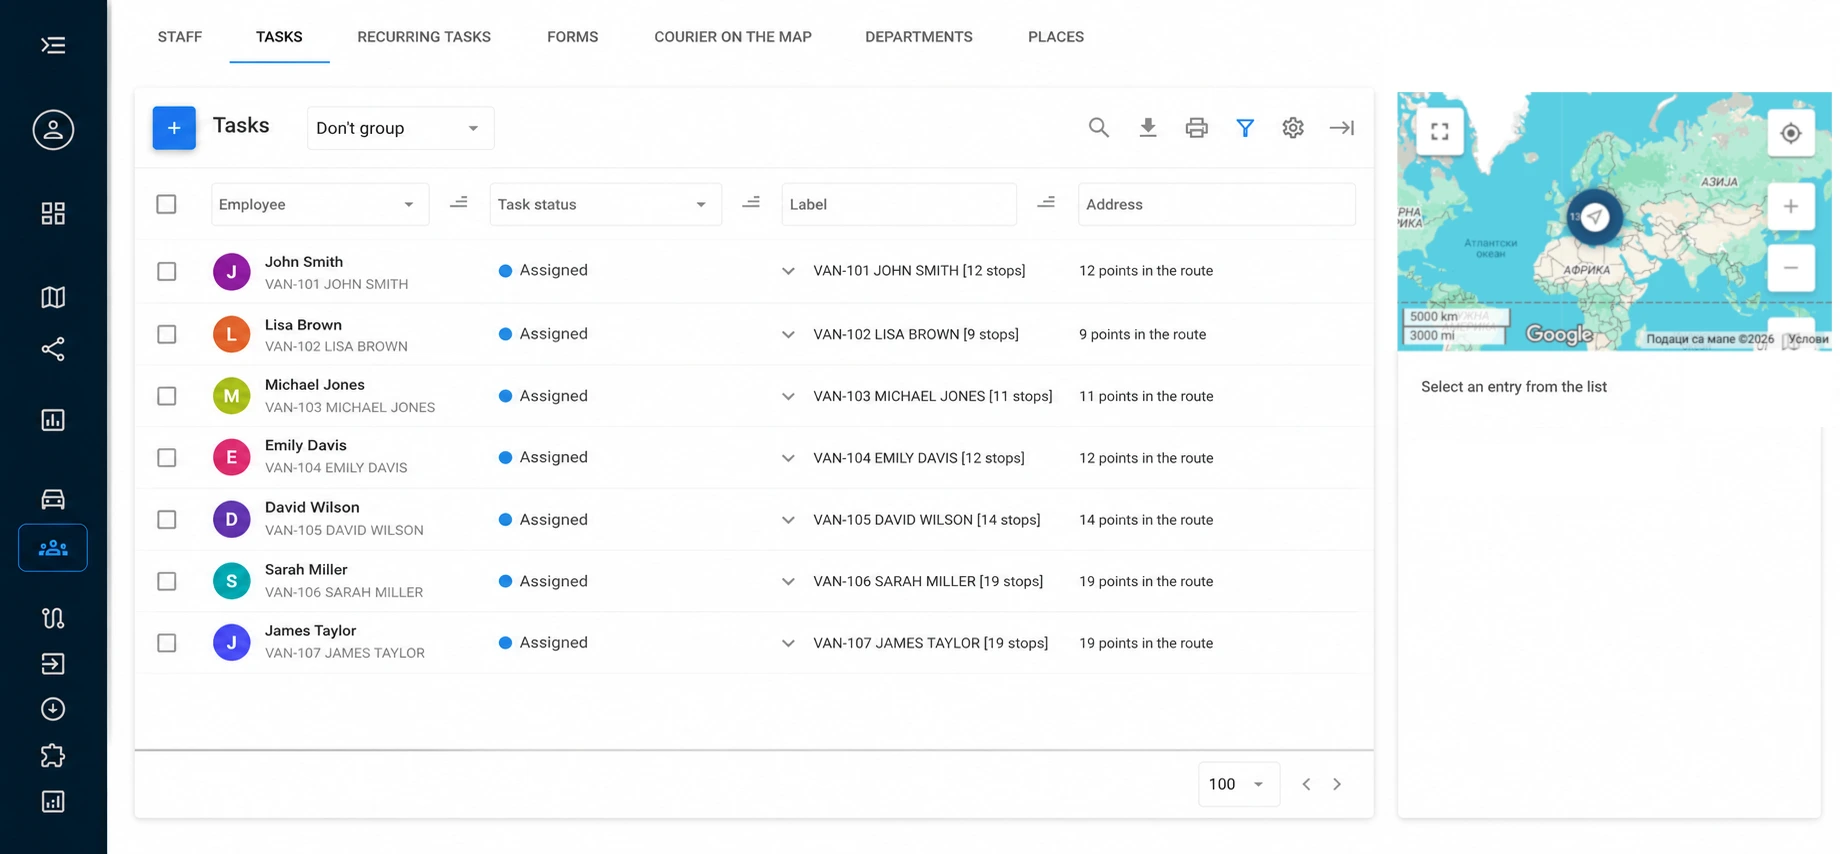This screenshot has width=1840, height=854.
Task: Go to the next page arrow
Action: [1337, 784]
